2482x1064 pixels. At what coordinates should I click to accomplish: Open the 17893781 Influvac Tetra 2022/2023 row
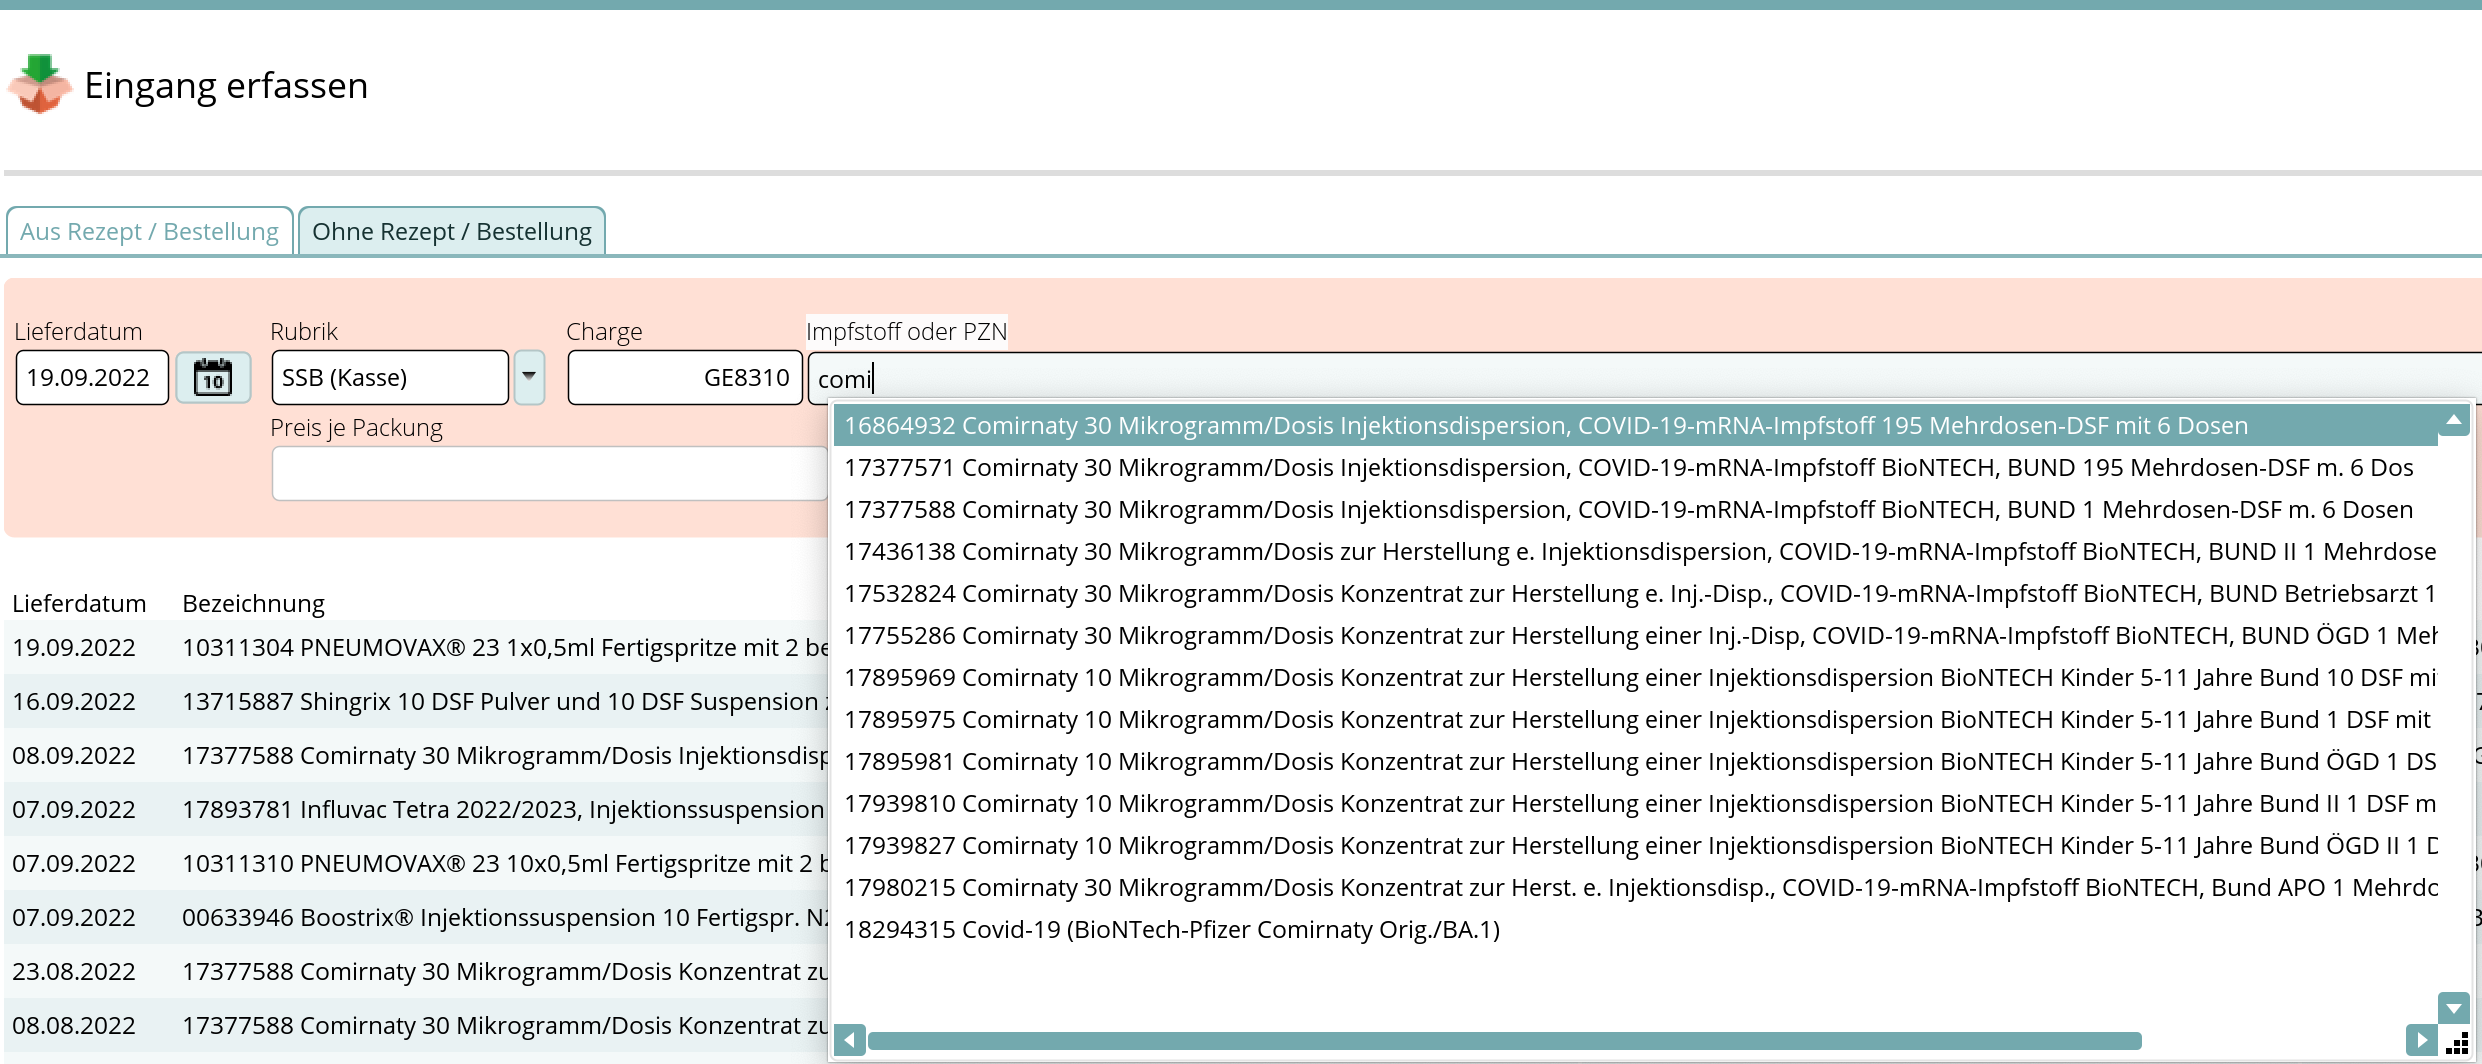pos(418,809)
